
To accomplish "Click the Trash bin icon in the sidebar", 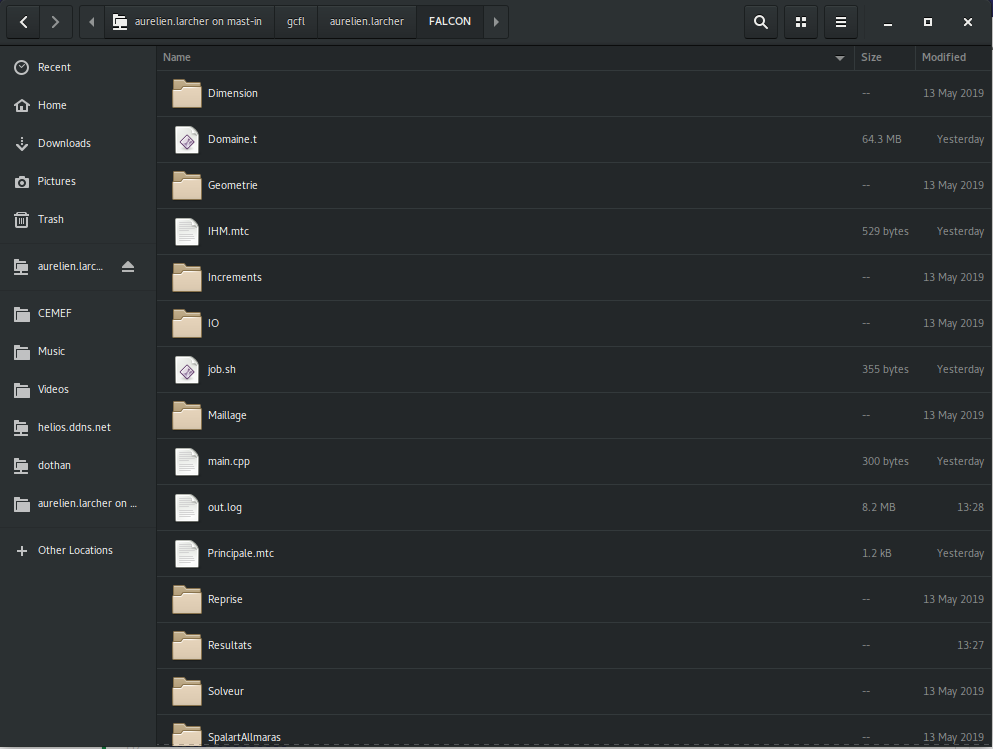I will pos(22,220).
